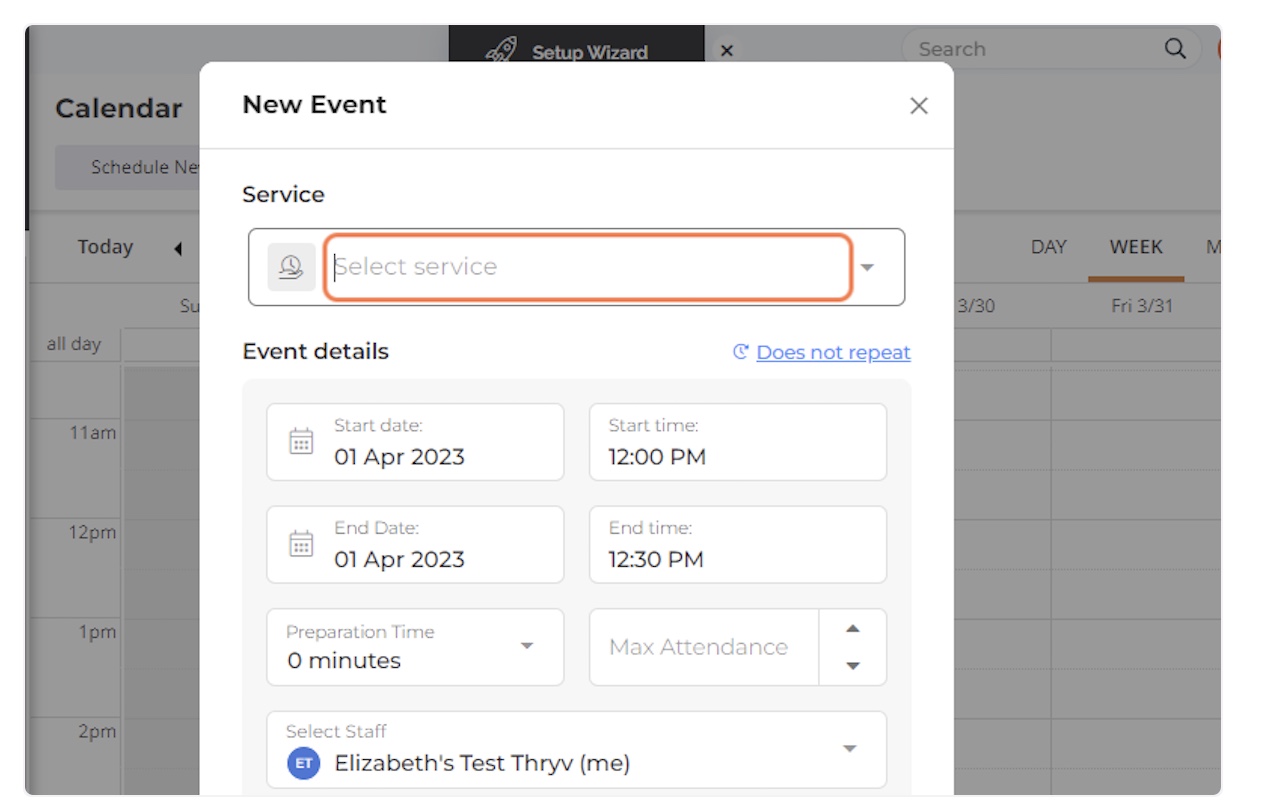
Task: Click the service clock icon
Action: coord(291,267)
